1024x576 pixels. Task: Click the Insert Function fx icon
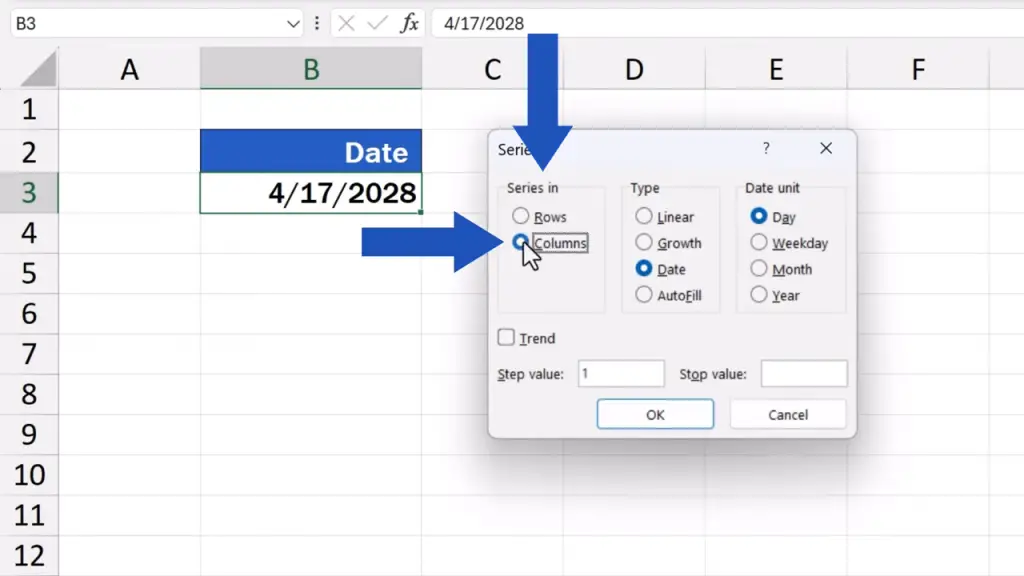pyautogui.click(x=409, y=24)
